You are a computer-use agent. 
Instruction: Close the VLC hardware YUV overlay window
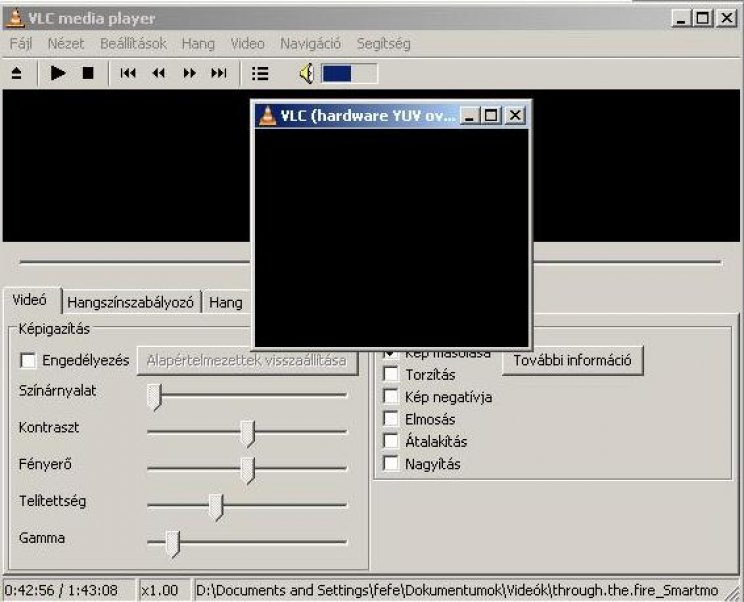515,115
